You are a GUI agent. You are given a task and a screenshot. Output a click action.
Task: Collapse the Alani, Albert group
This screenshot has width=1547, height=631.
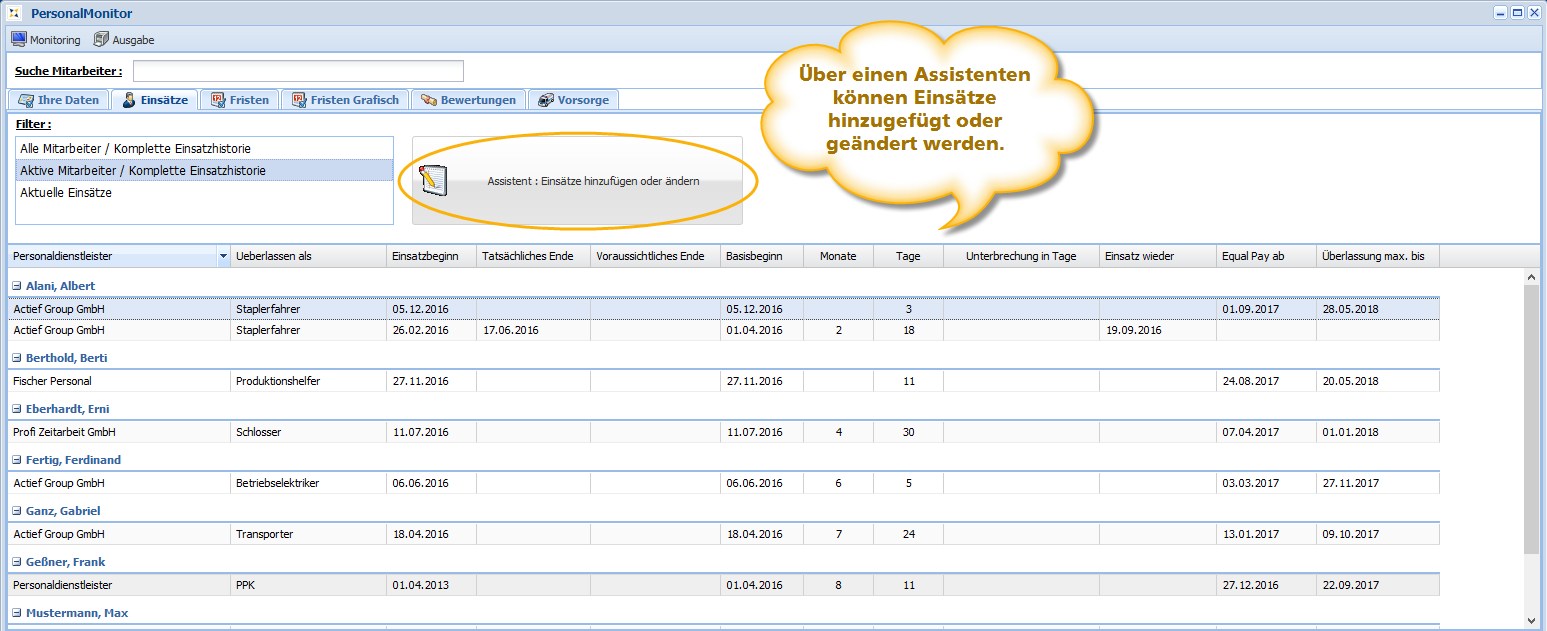[17, 287]
